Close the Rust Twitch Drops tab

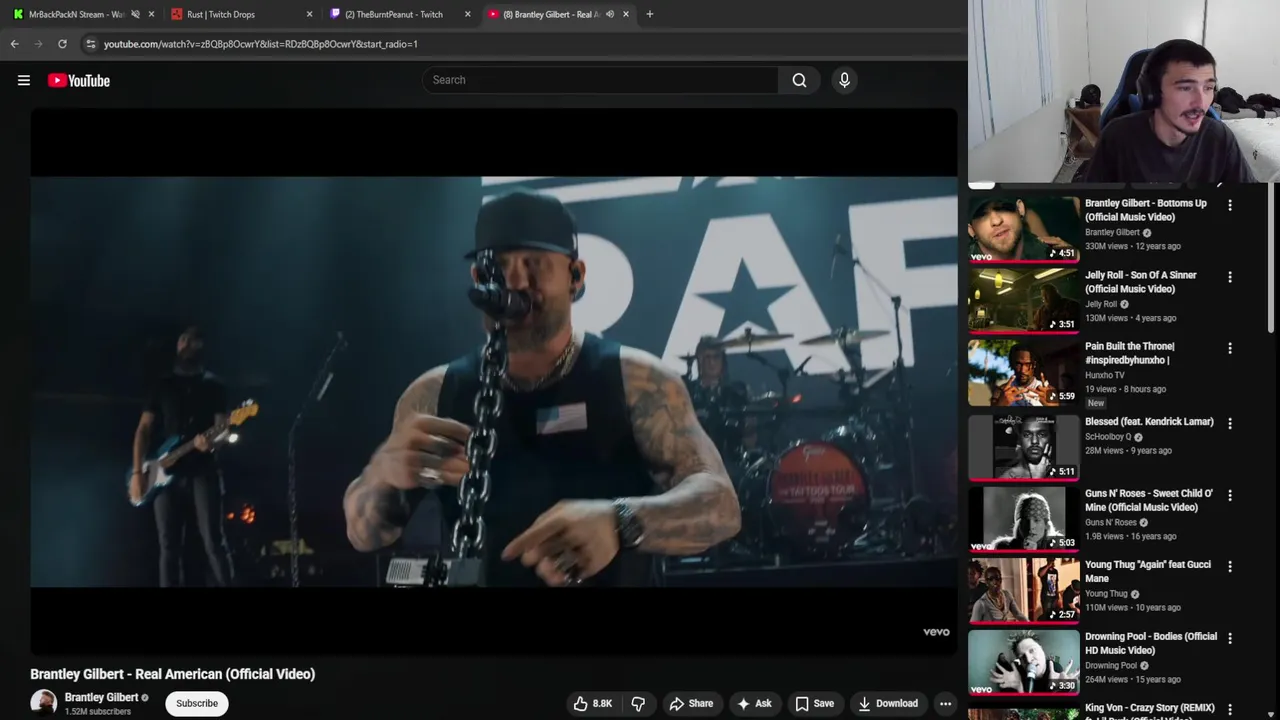309,14
